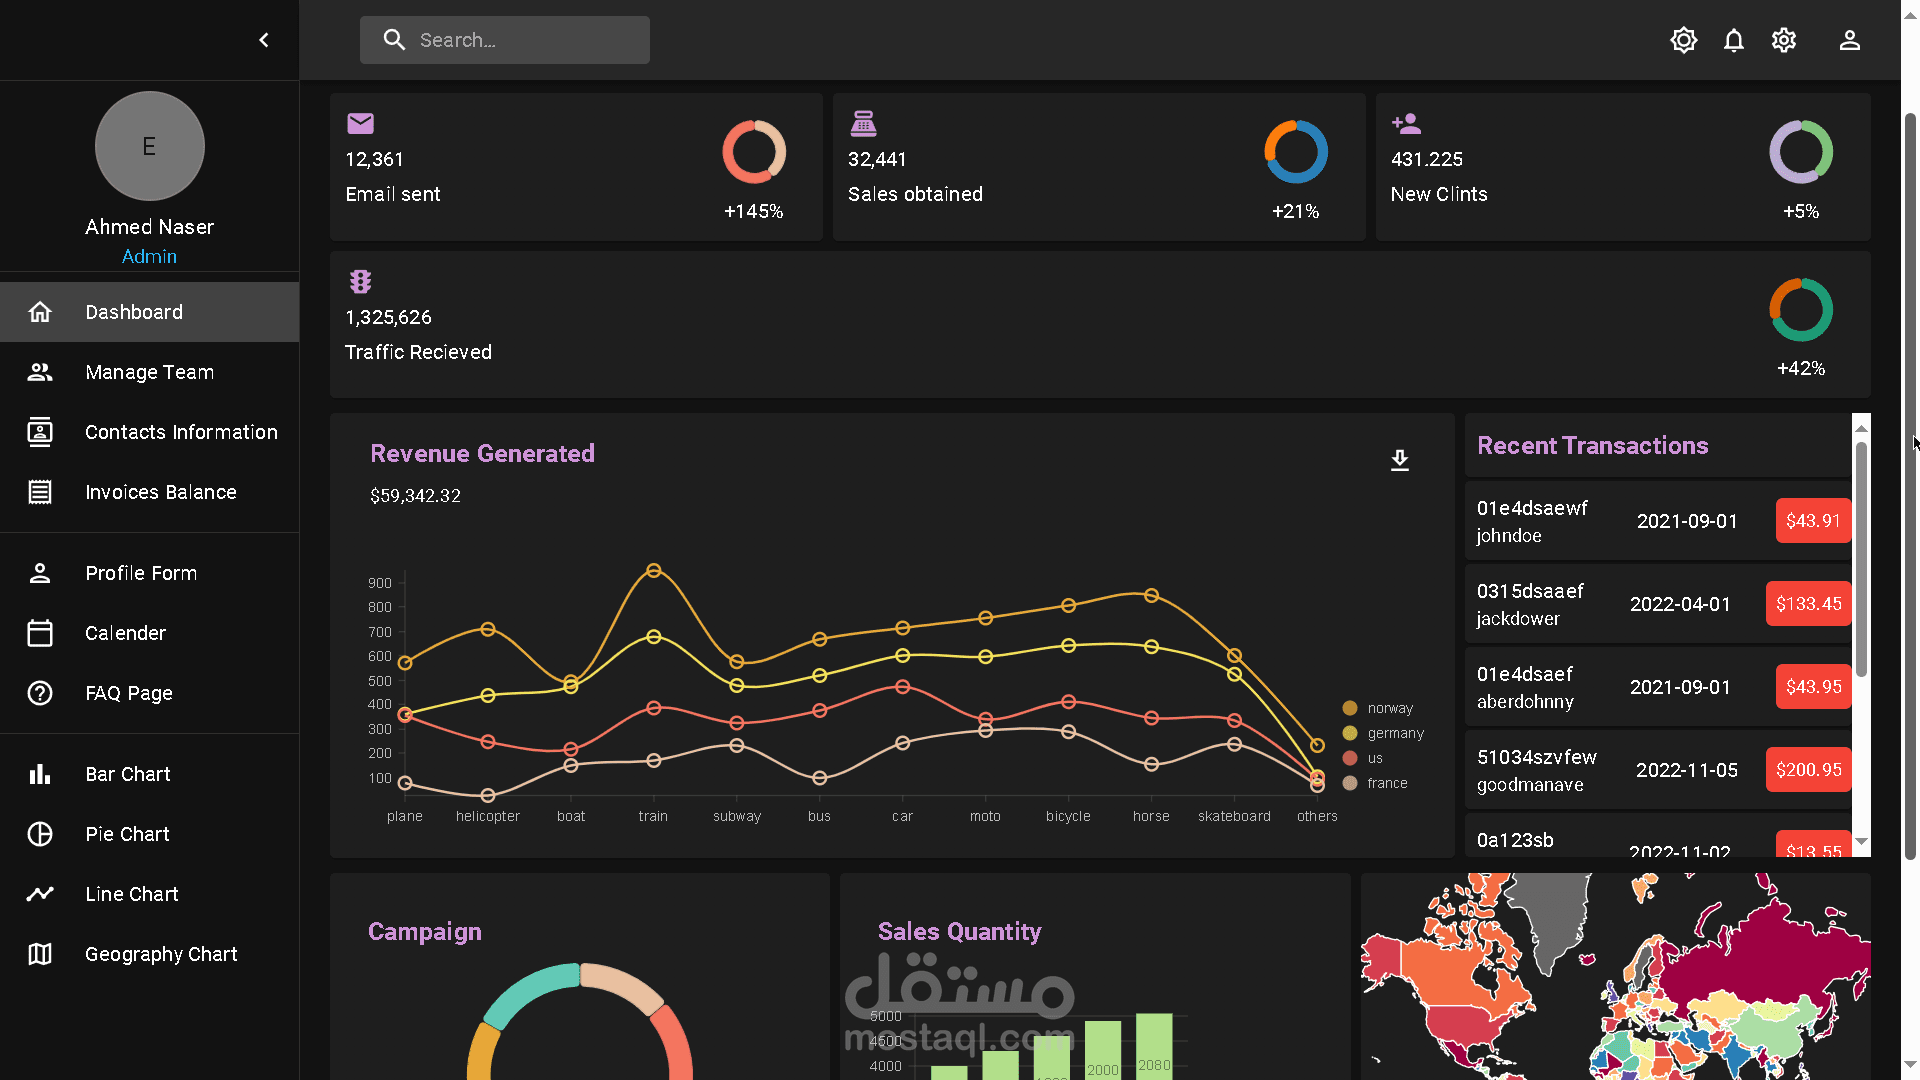Click the $133.45 amount button
This screenshot has width=1920, height=1080.
(x=1808, y=604)
